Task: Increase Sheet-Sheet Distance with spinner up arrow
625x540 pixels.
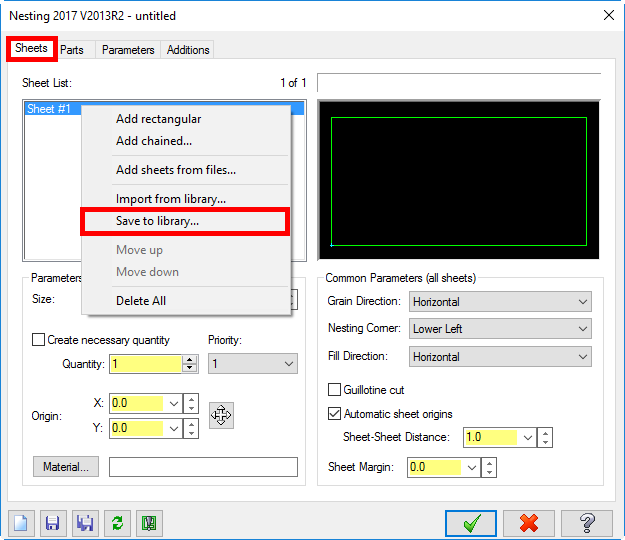Action: 545,433
